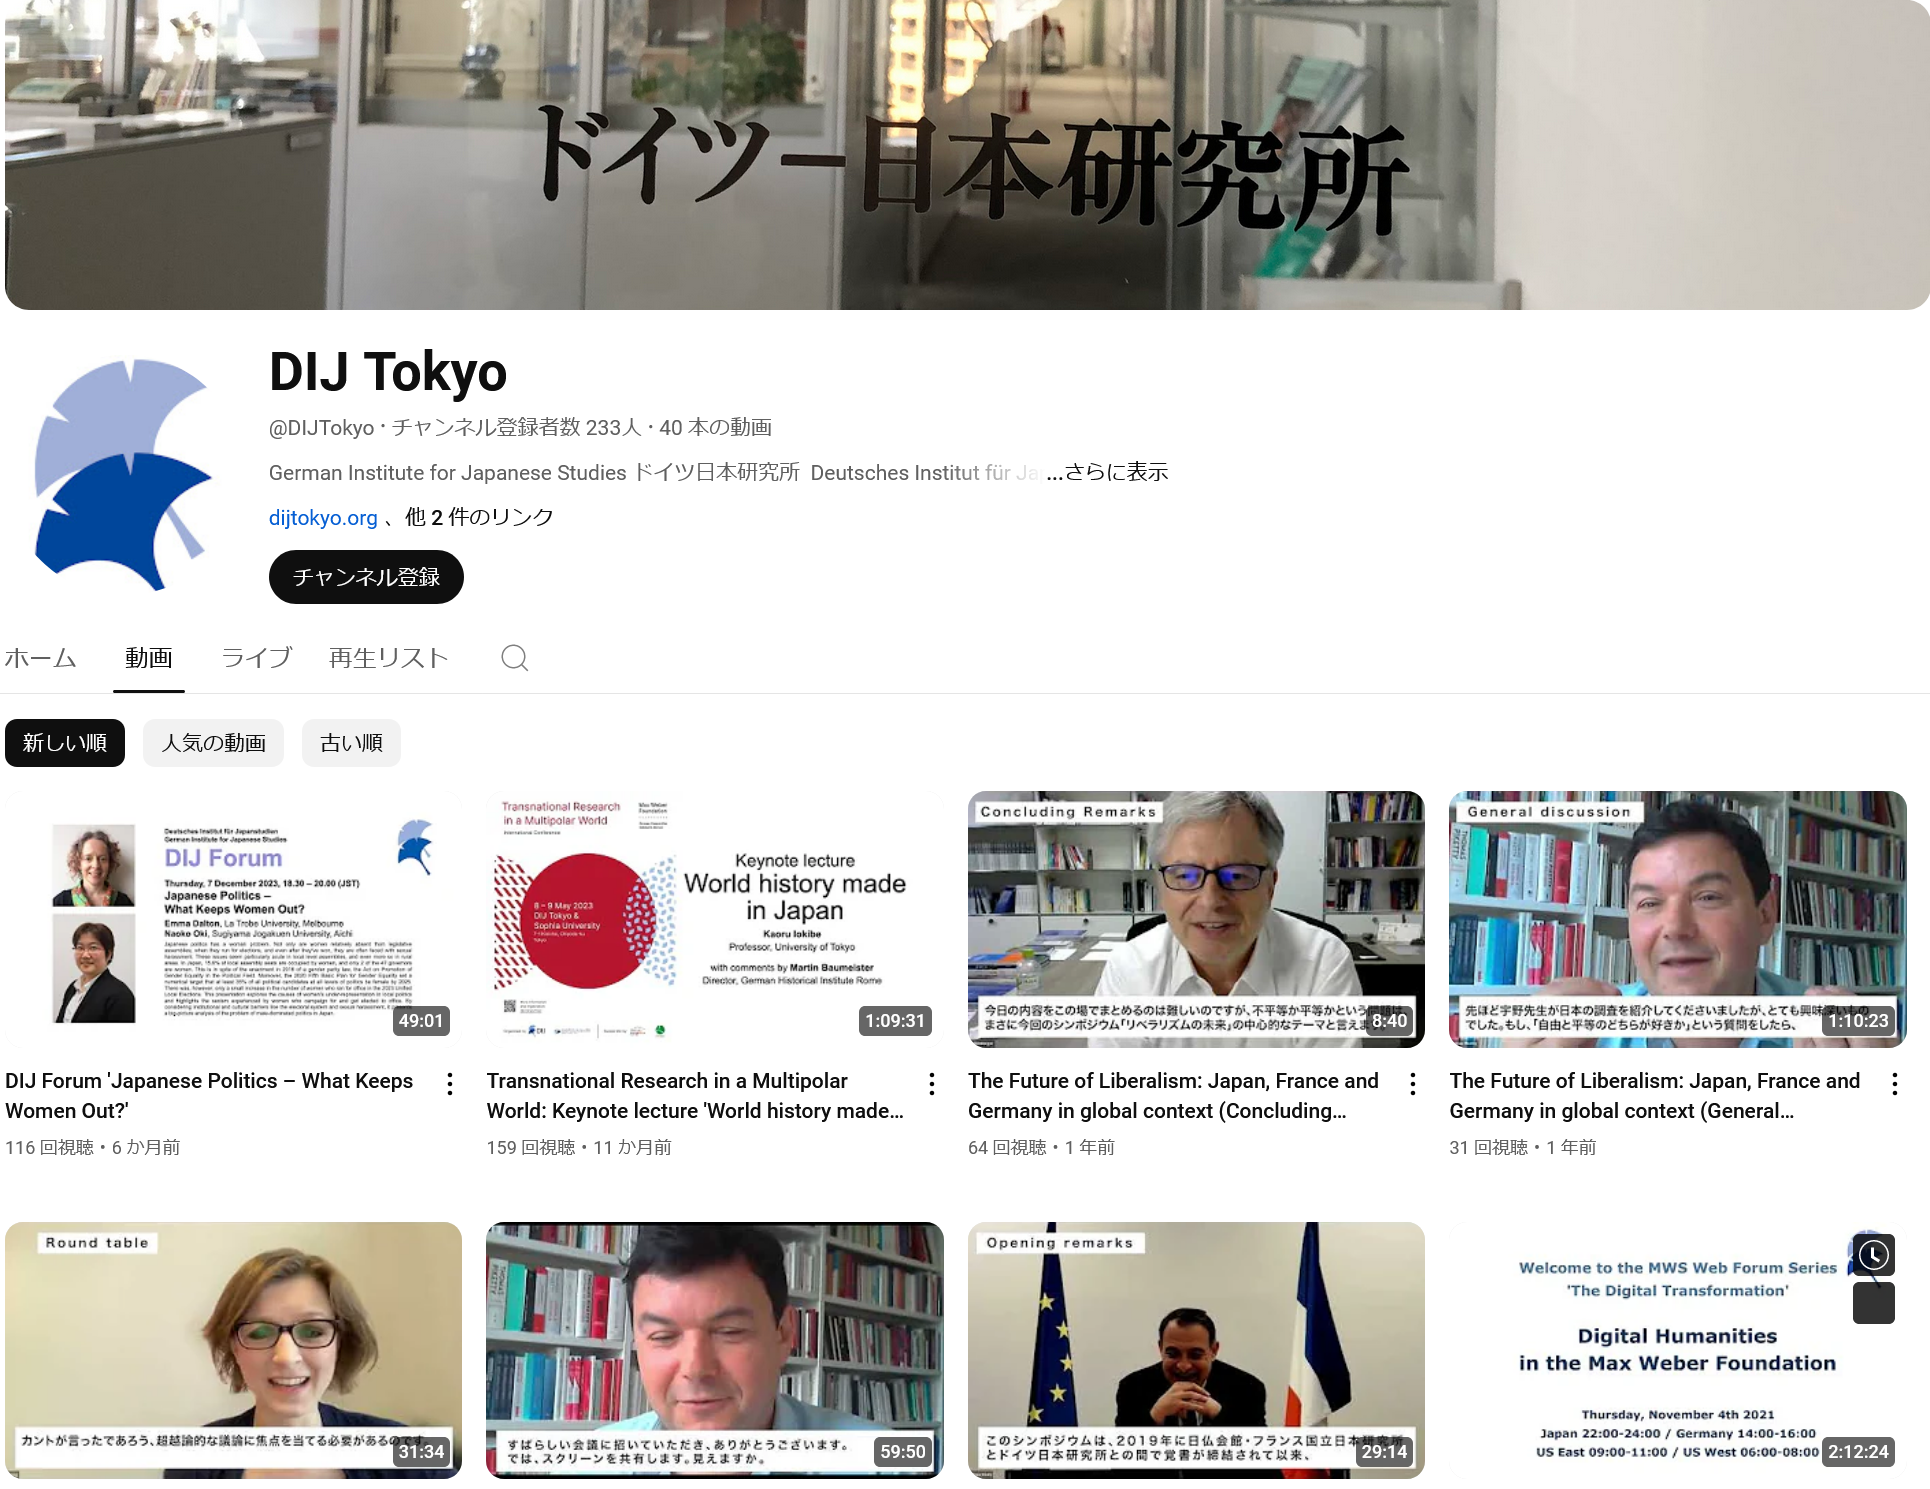This screenshot has width=1930, height=1489.
Task: Play Digital Humanities MWS Web Forum thumbnail 2:12:24
Action: tap(1678, 1350)
